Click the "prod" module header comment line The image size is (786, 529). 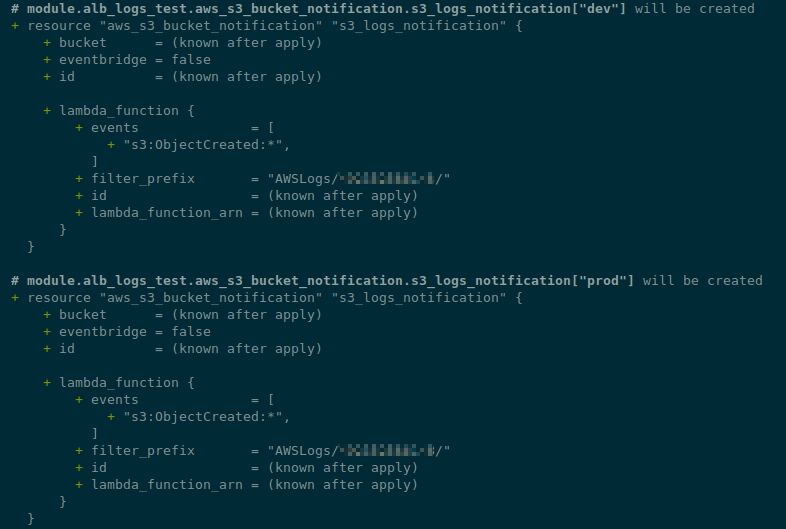pyautogui.click(x=386, y=281)
